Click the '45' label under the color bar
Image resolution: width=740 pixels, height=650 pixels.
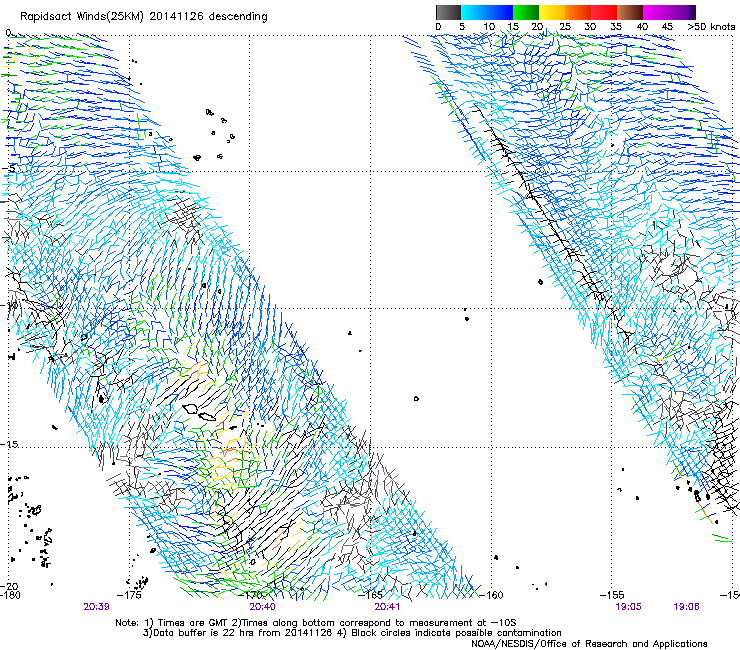point(667,26)
